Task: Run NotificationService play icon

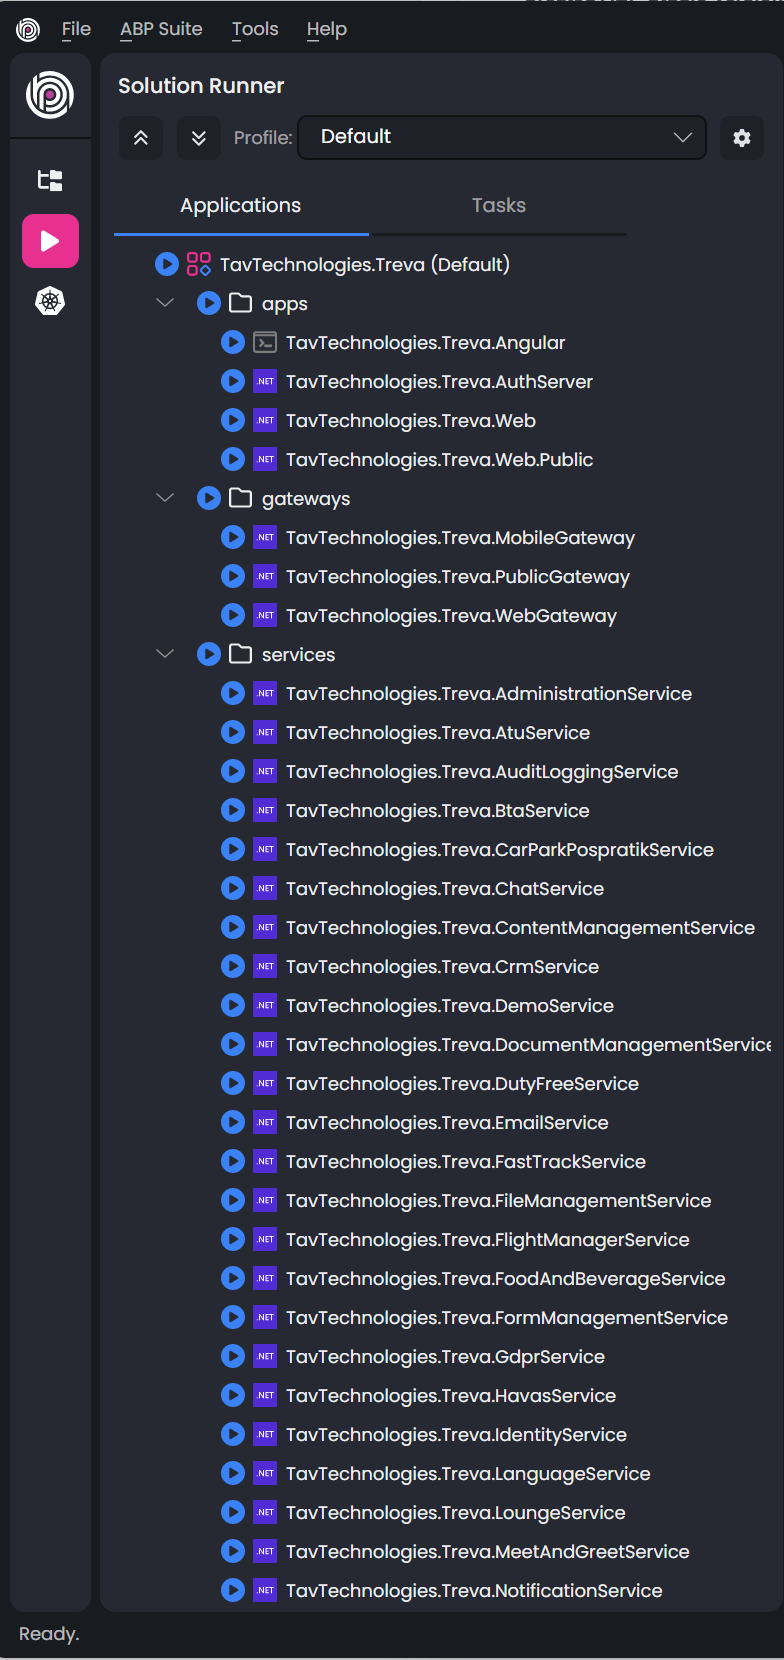Action: click(x=233, y=1590)
